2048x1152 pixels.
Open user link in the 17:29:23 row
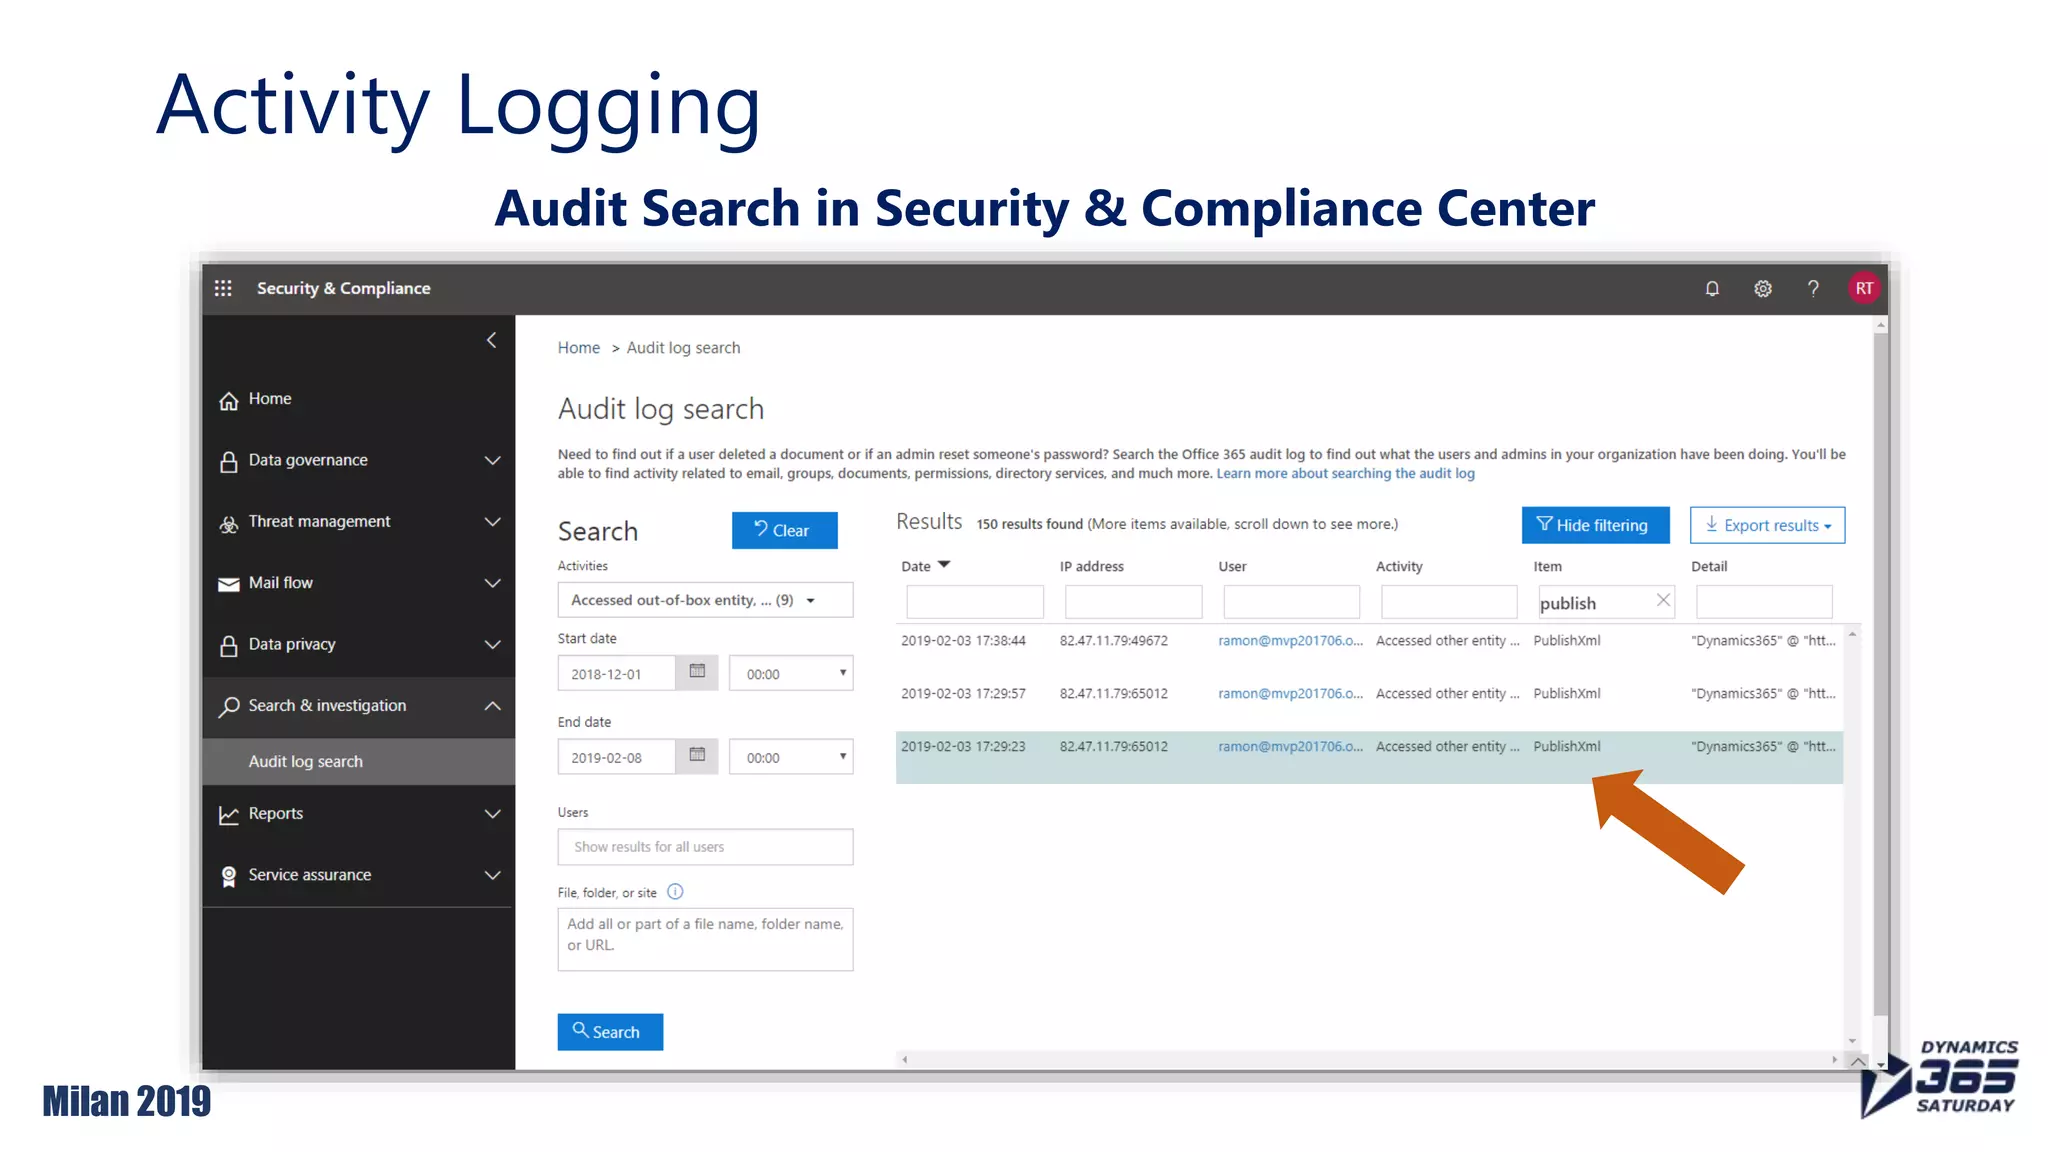click(1290, 746)
